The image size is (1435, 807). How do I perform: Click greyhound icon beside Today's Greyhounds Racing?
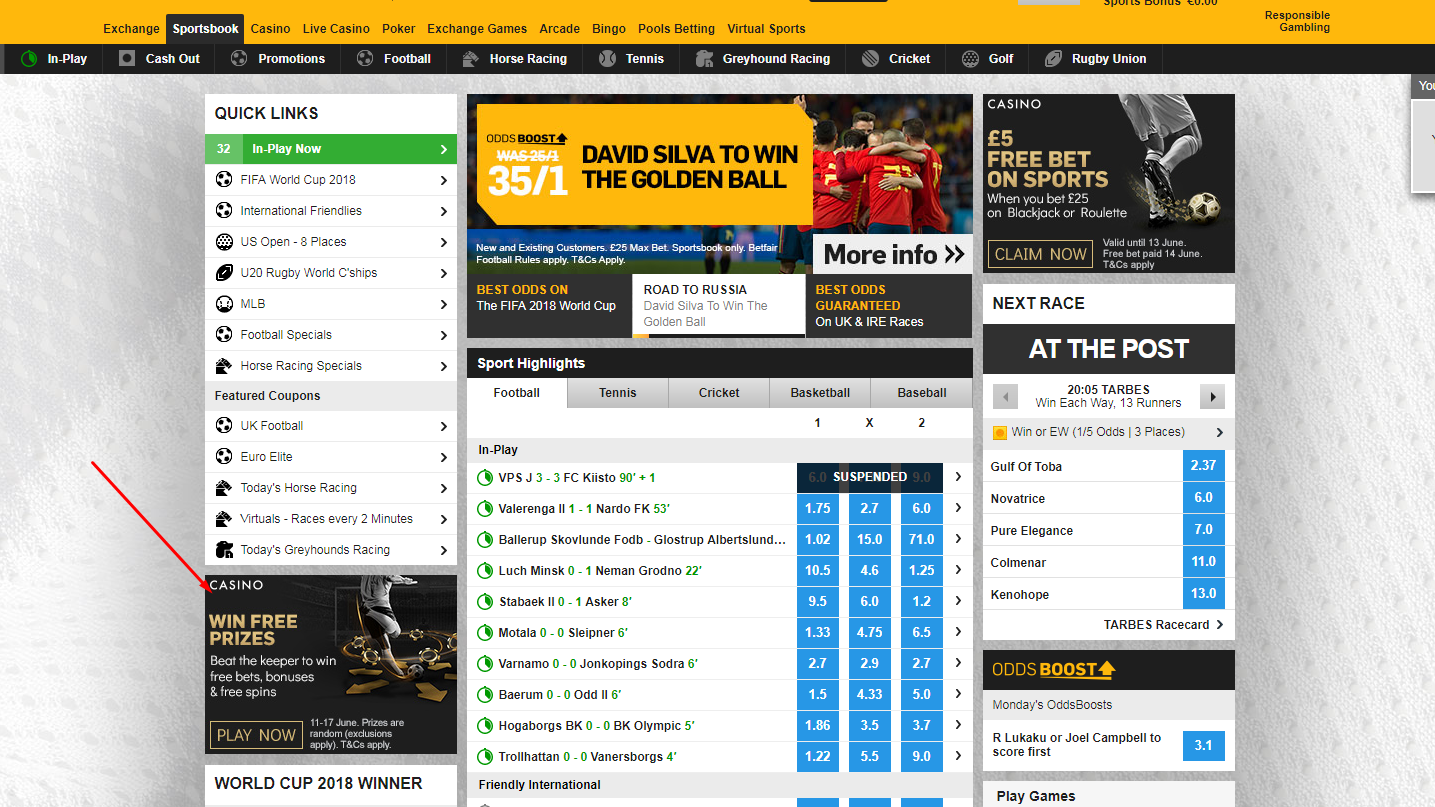(x=224, y=550)
